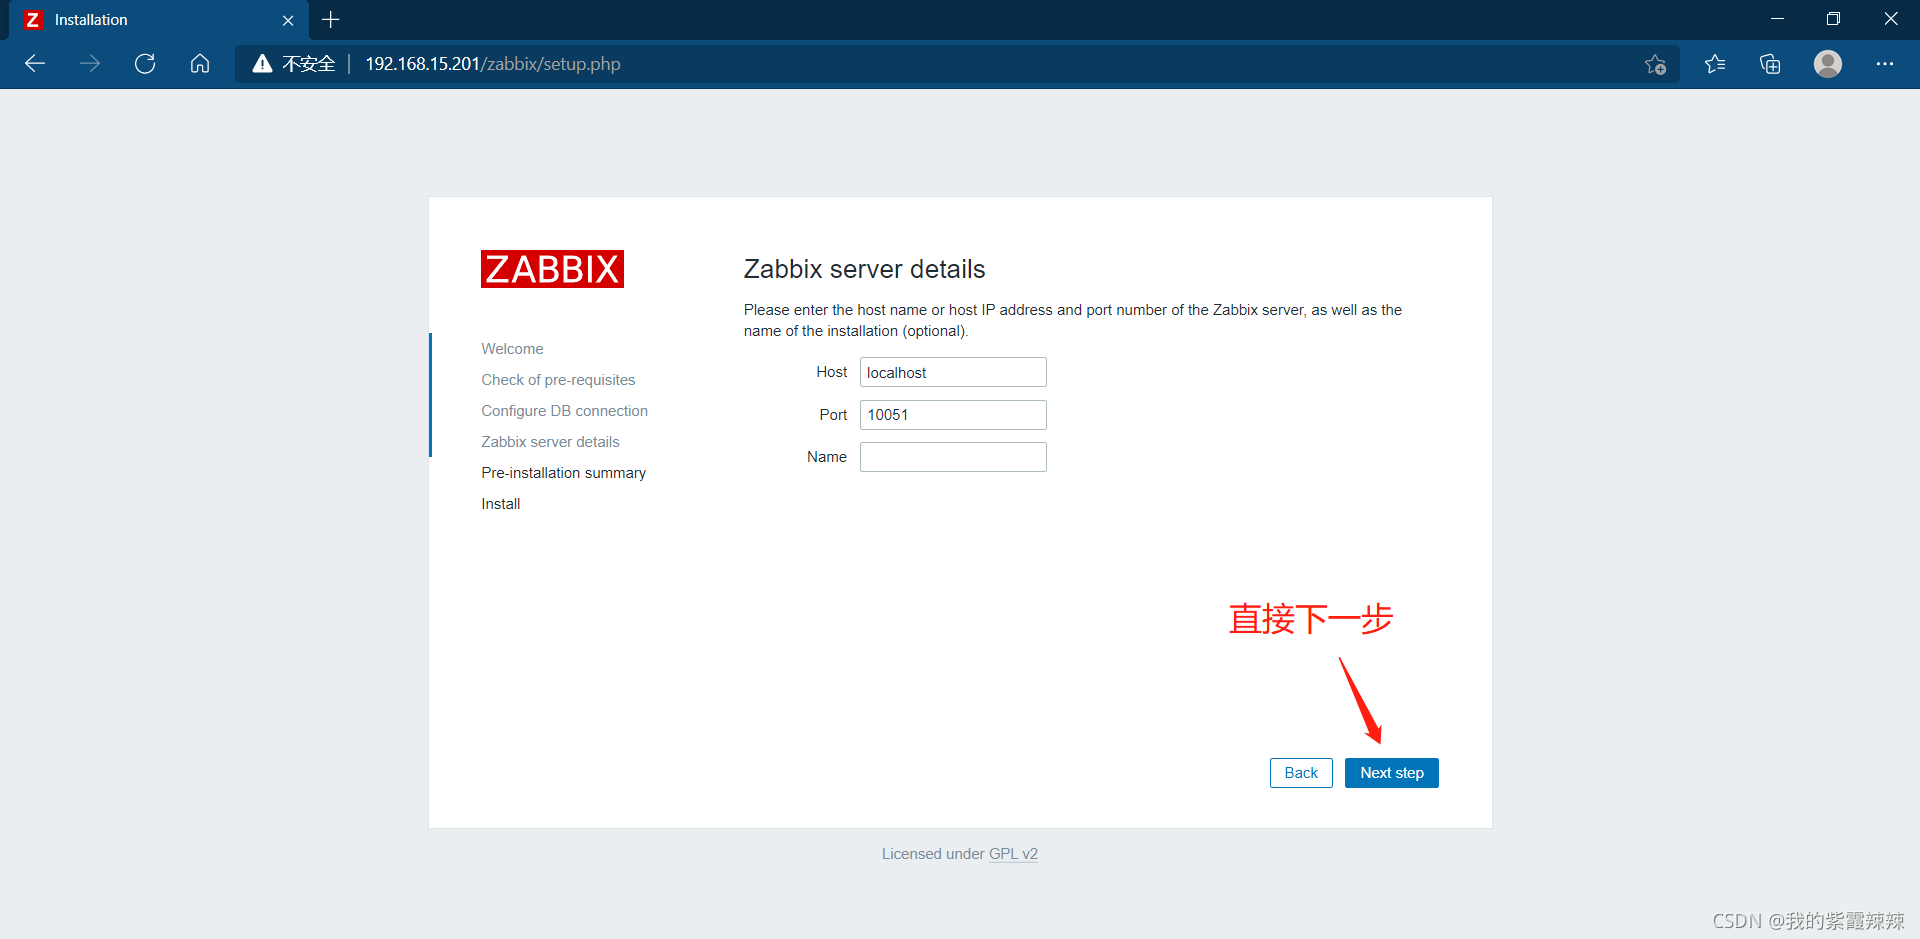Open the favorites list icon

click(1715, 64)
